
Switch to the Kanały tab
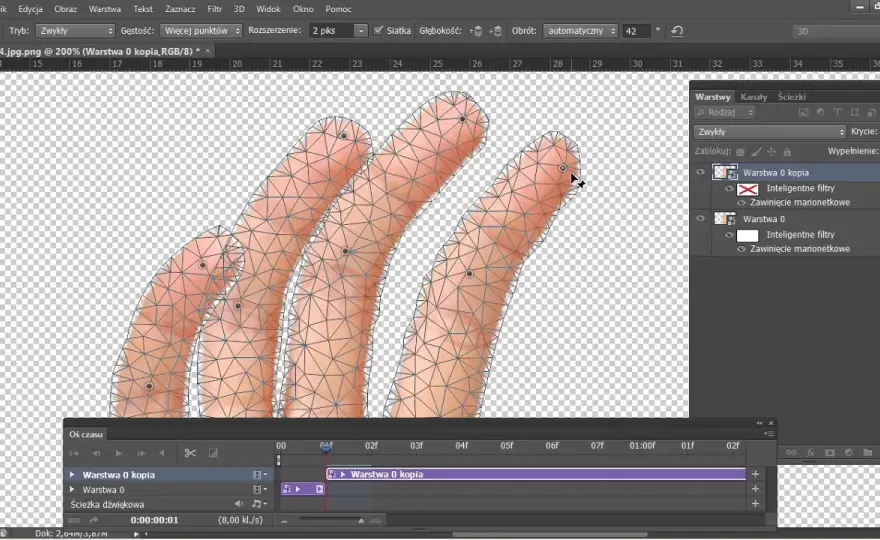(754, 97)
